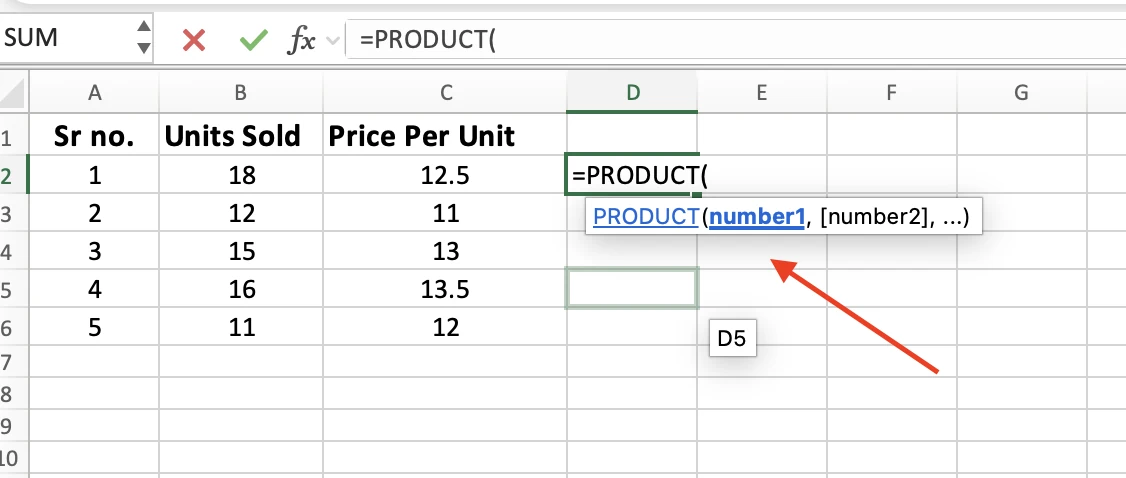Select row 2 header
This screenshot has width=1126, height=478.
coord(14,174)
